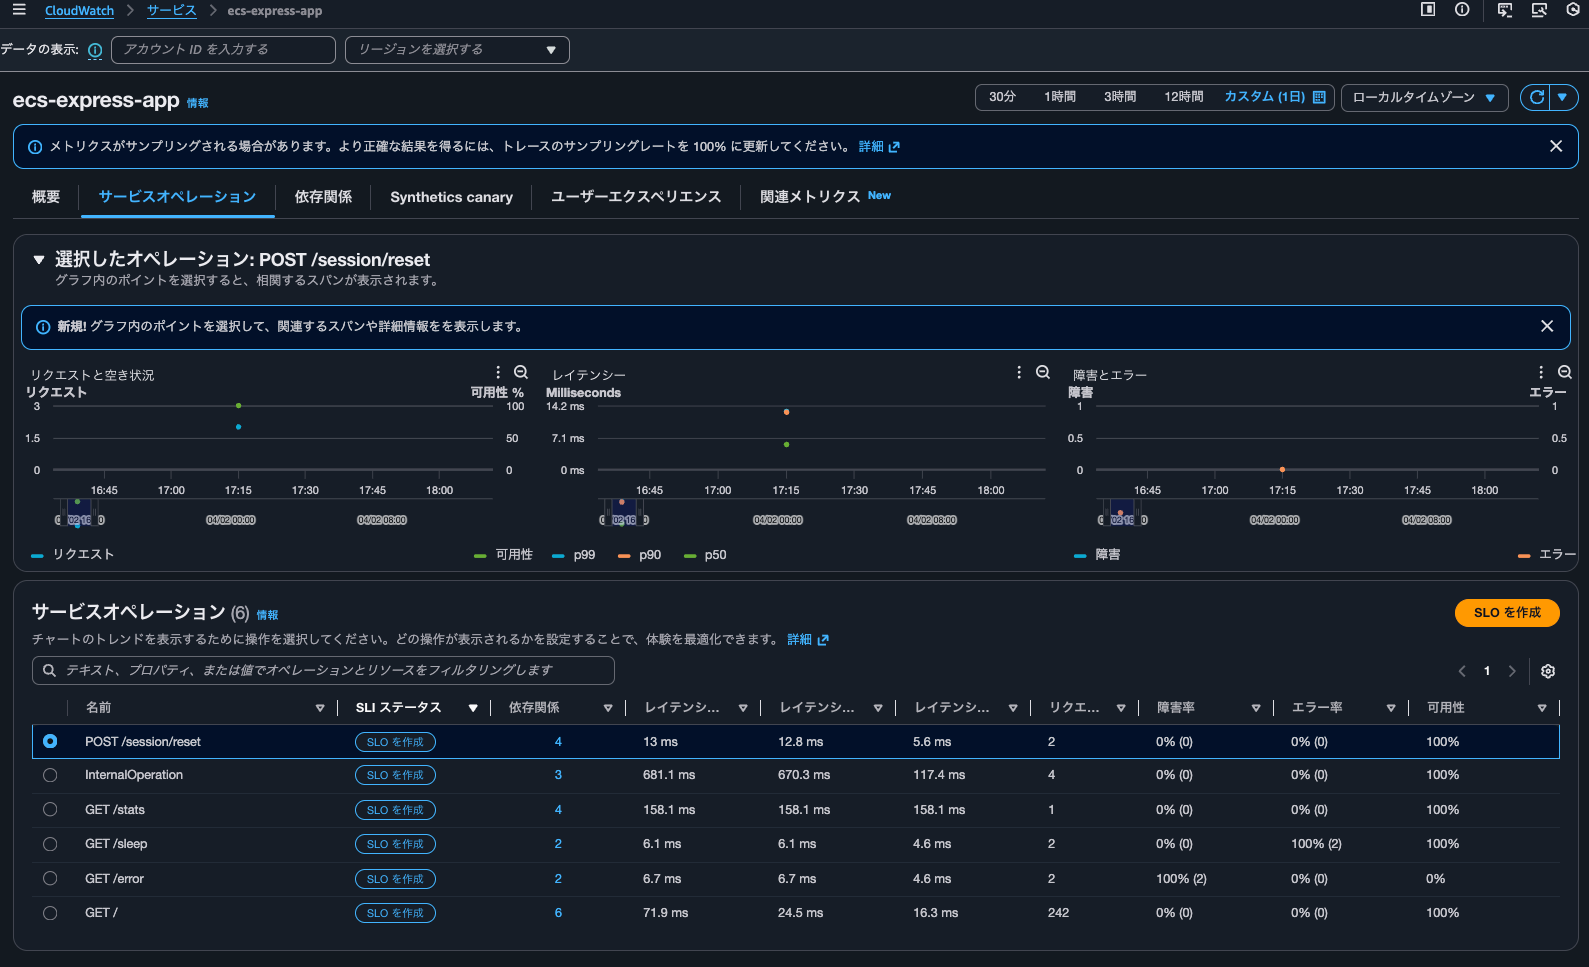Open table preferences gear icon
1589x967 pixels.
1547,671
